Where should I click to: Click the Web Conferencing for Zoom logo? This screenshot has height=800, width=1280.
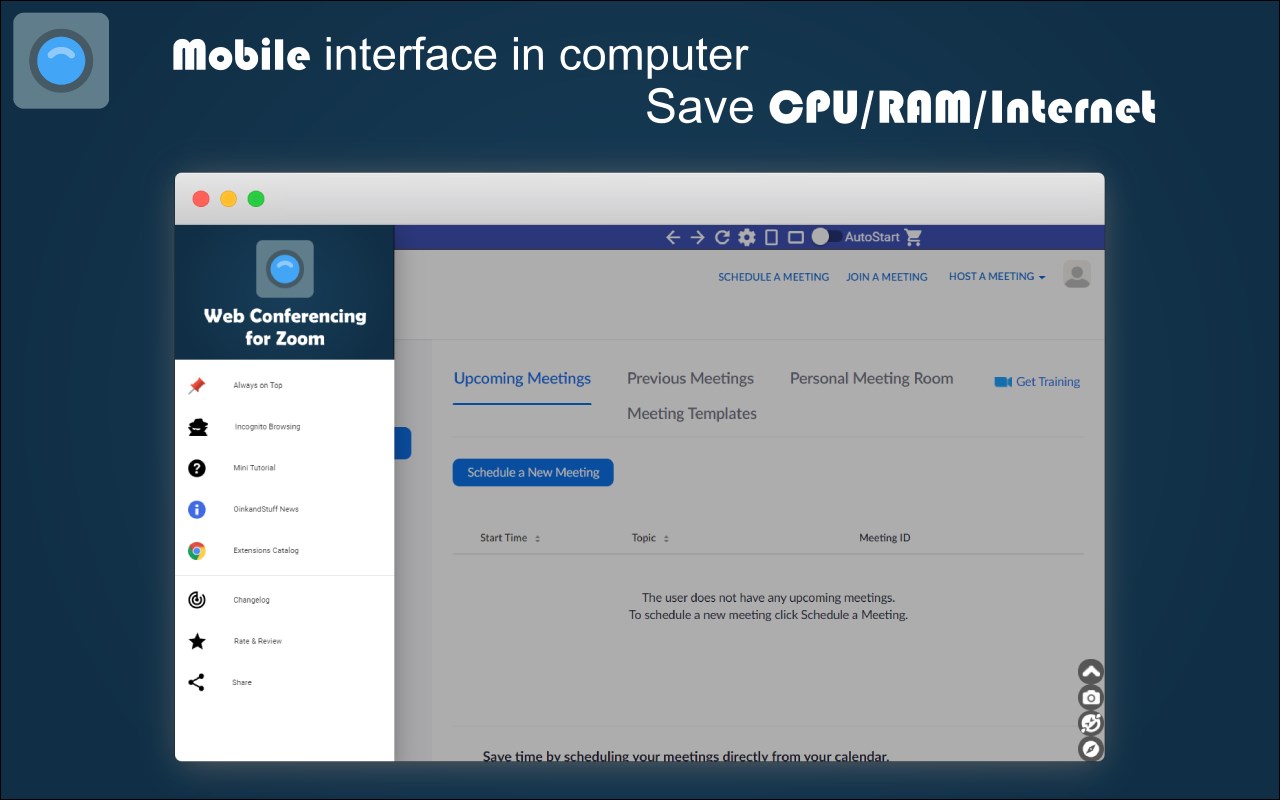point(285,269)
